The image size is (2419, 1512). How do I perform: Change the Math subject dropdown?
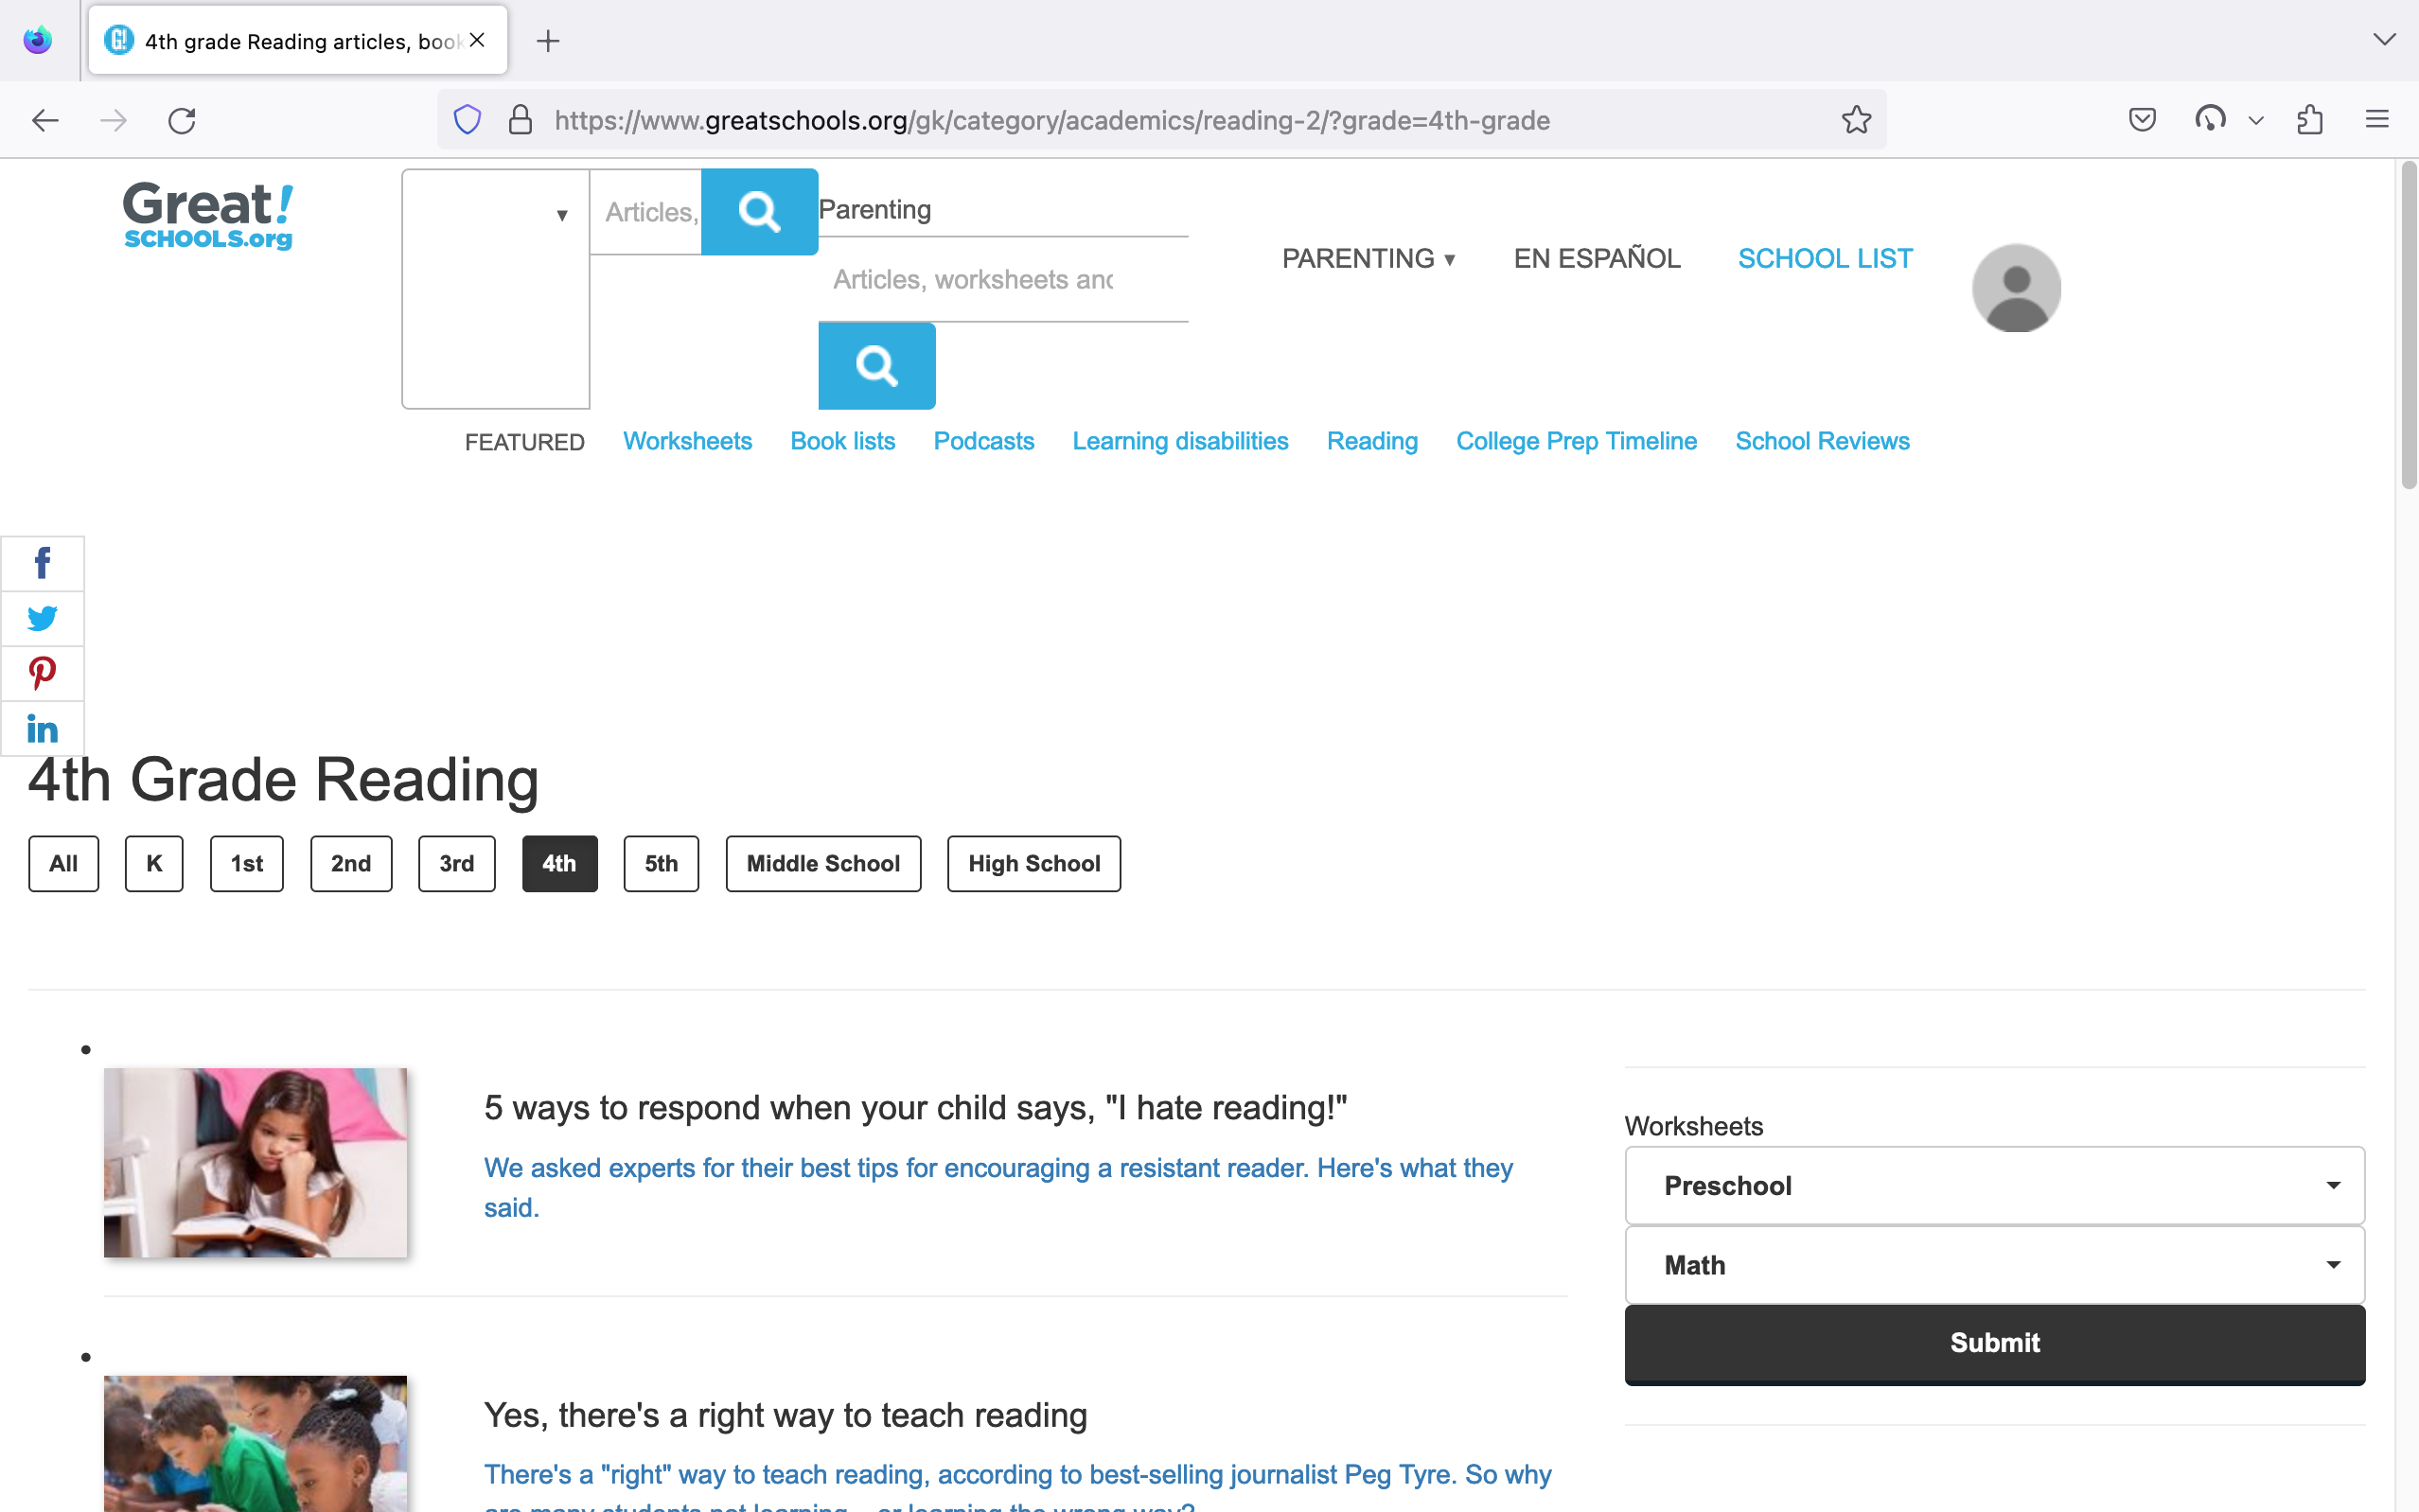pyautogui.click(x=1993, y=1264)
